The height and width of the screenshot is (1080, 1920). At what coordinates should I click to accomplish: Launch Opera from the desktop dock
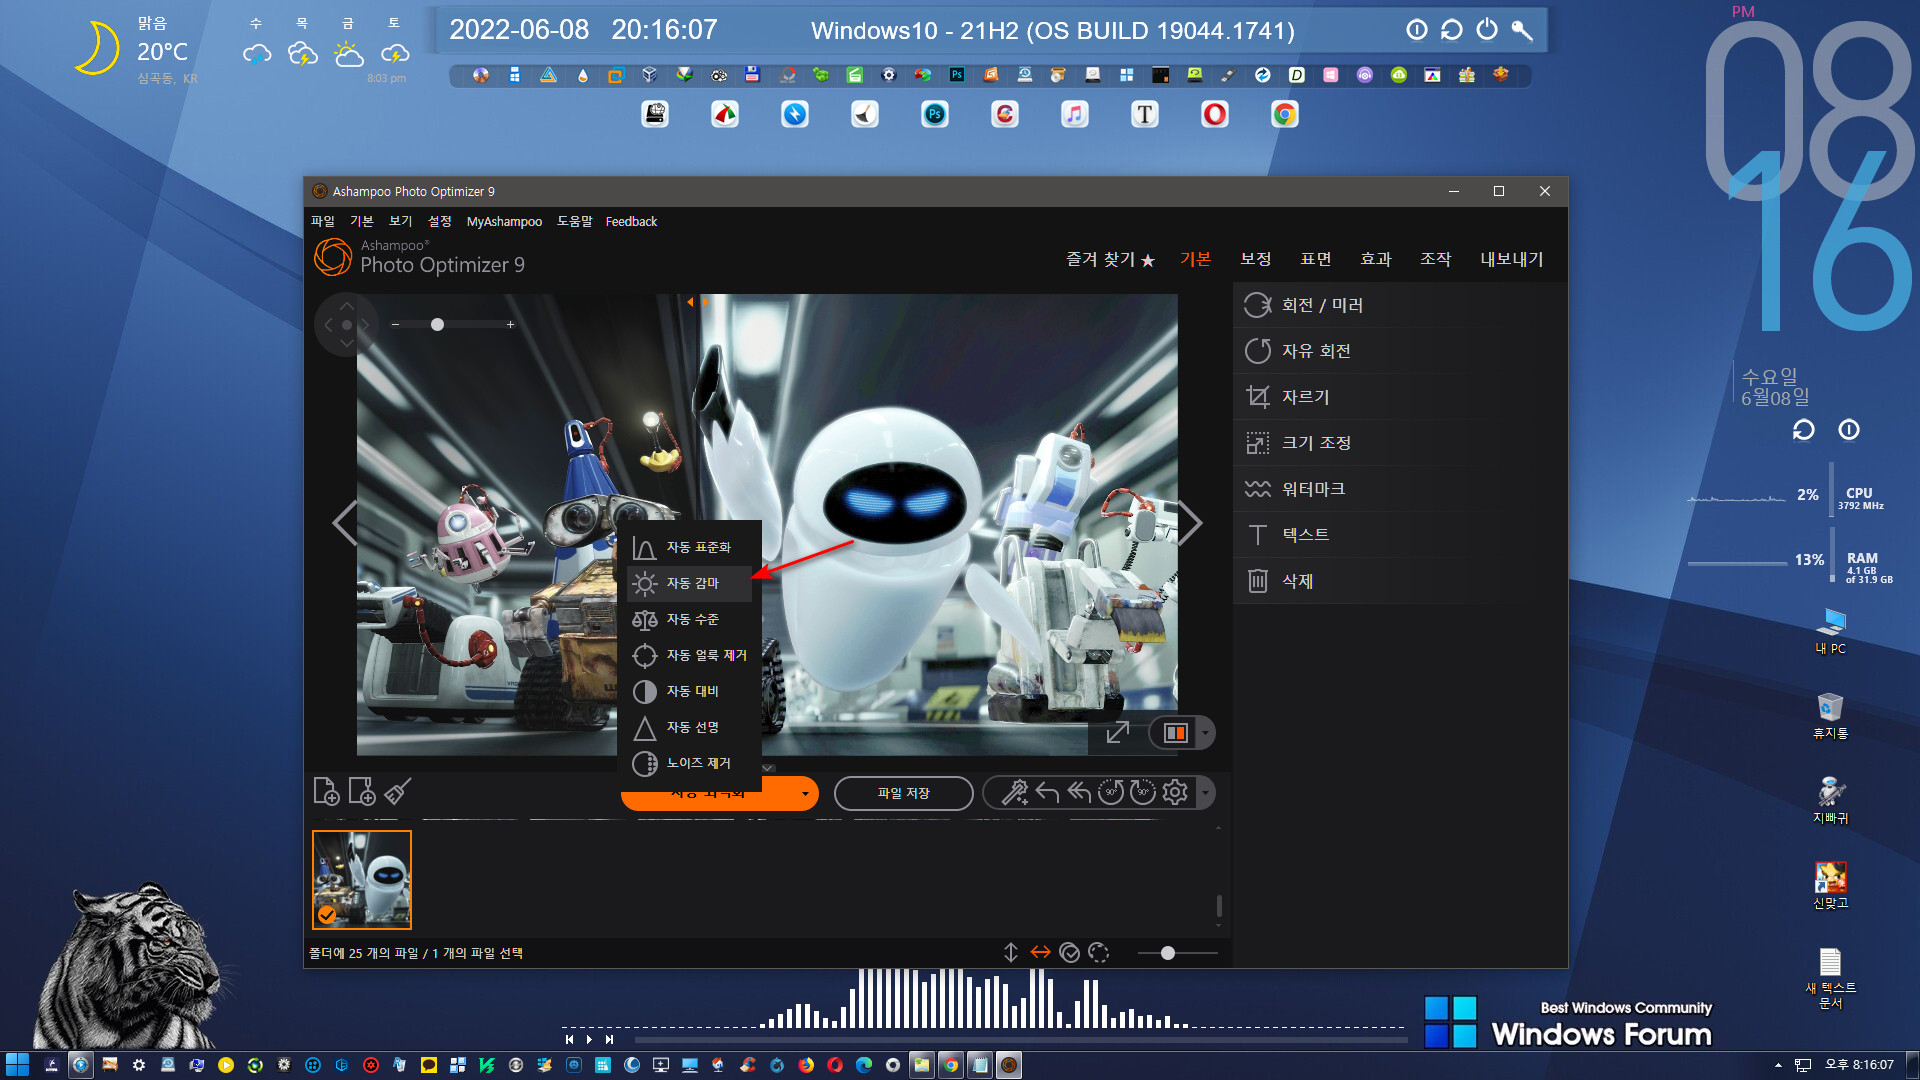tap(1214, 114)
